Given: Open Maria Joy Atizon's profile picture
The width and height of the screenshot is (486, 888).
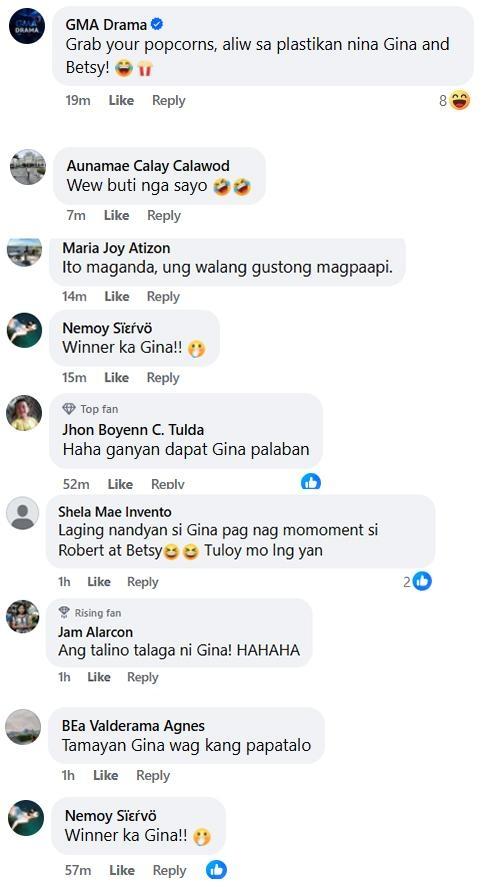Looking at the screenshot, I should pyautogui.click(x=24, y=252).
